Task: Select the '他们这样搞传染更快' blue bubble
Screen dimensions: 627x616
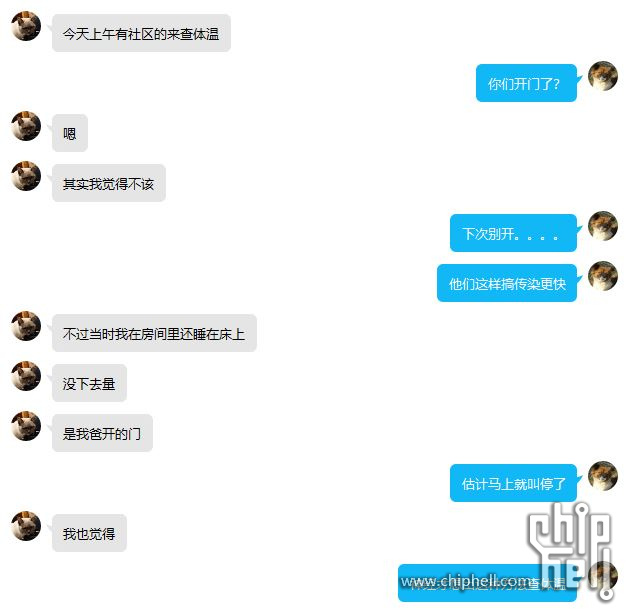Action: tap(507, 283)
